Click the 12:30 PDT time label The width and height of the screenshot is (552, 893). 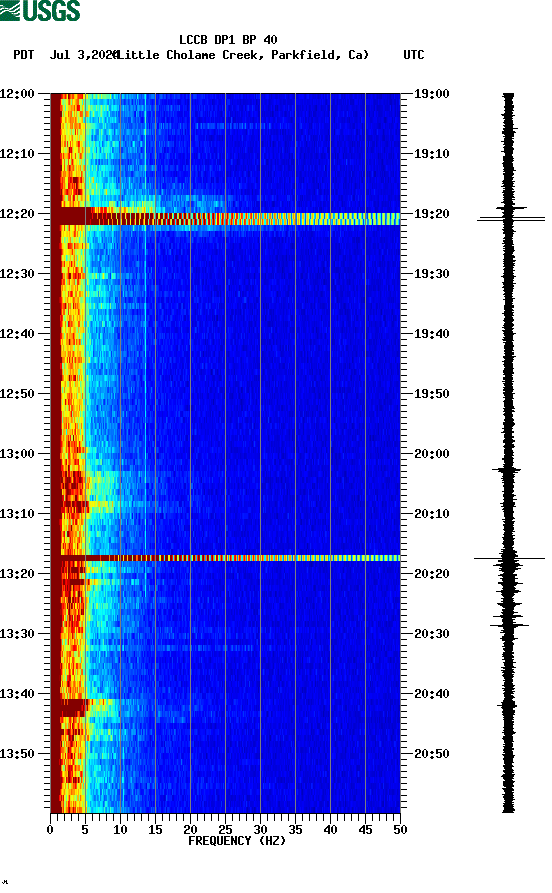point(17,273)
